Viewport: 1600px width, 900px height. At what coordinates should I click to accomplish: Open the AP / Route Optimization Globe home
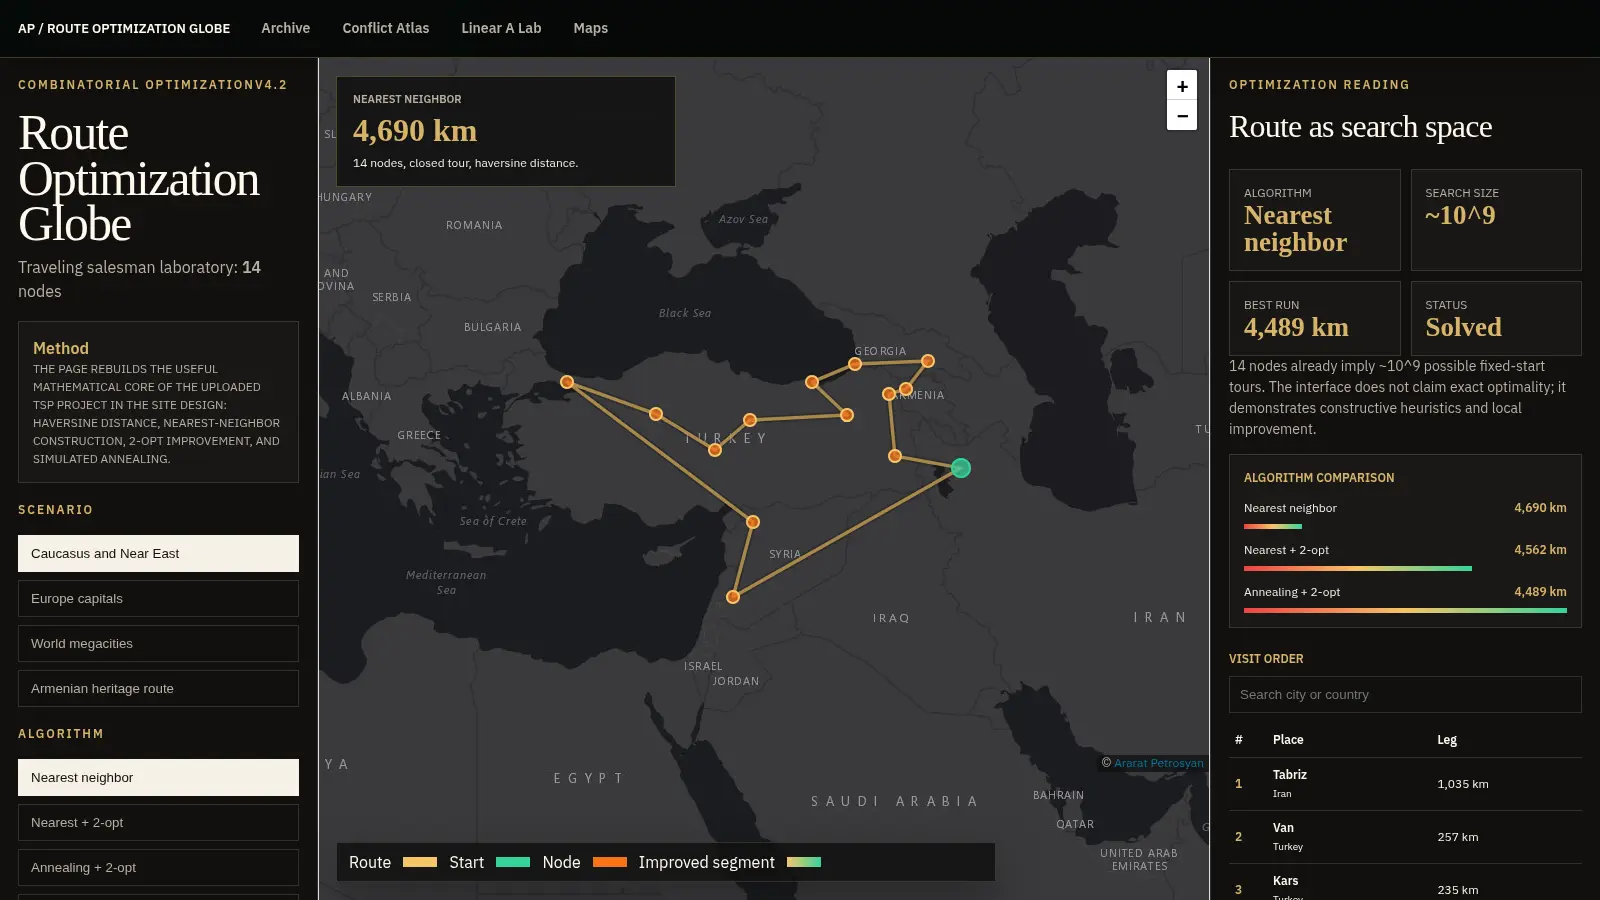pyautogui.click(x=124, y=28)
